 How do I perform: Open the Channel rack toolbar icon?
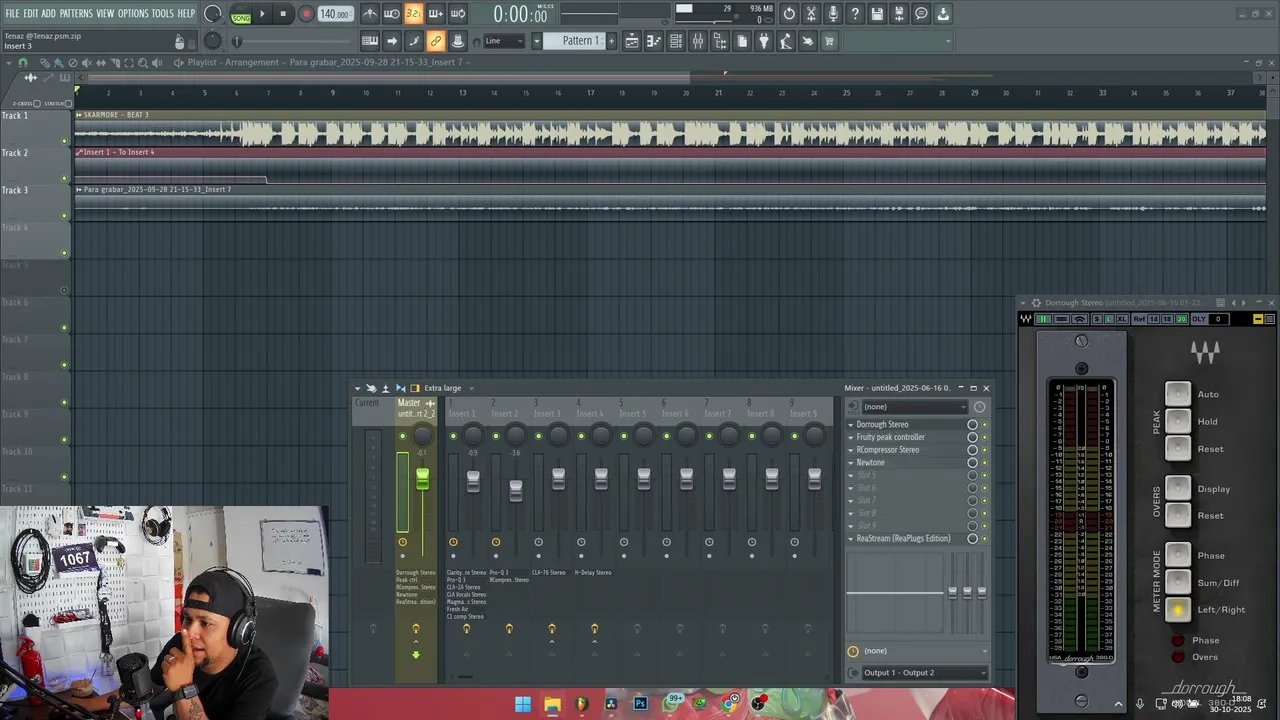676,41
